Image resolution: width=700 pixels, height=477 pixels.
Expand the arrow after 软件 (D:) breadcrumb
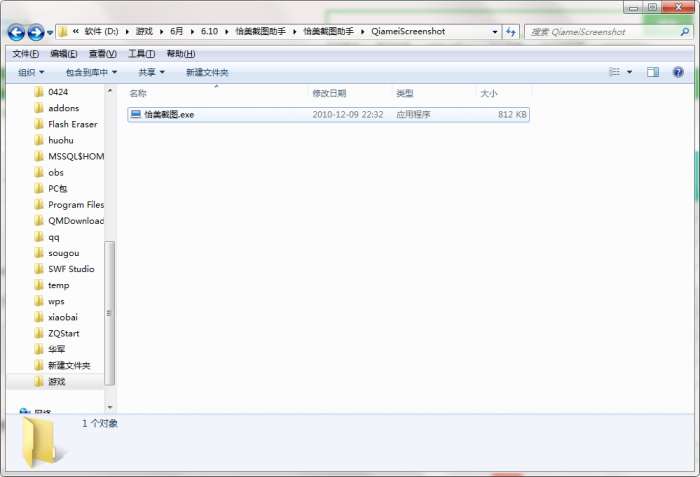pos(127,32)
